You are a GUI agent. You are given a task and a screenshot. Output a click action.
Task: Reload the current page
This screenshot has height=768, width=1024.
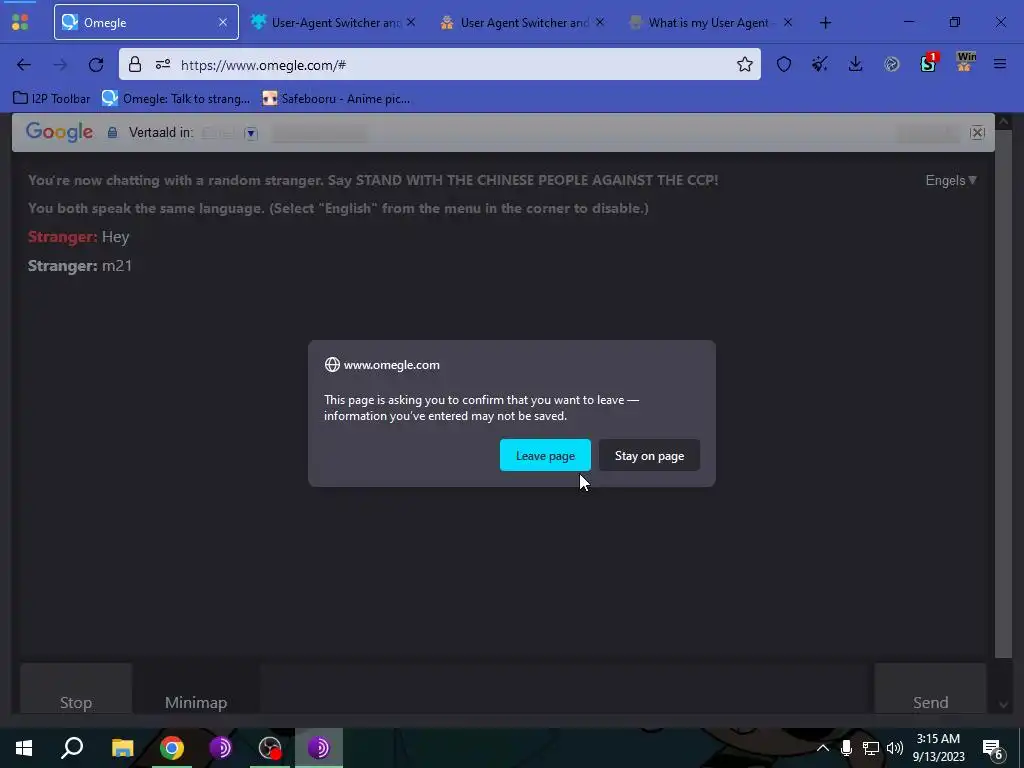coord(96,65)
